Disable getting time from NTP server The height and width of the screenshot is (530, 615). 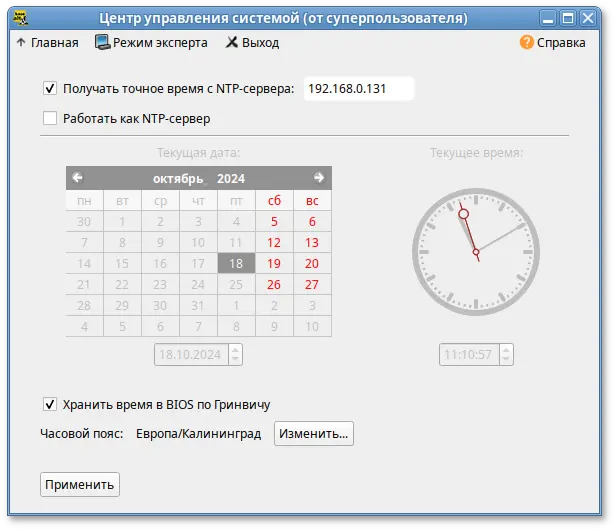(x=51, y=89)
